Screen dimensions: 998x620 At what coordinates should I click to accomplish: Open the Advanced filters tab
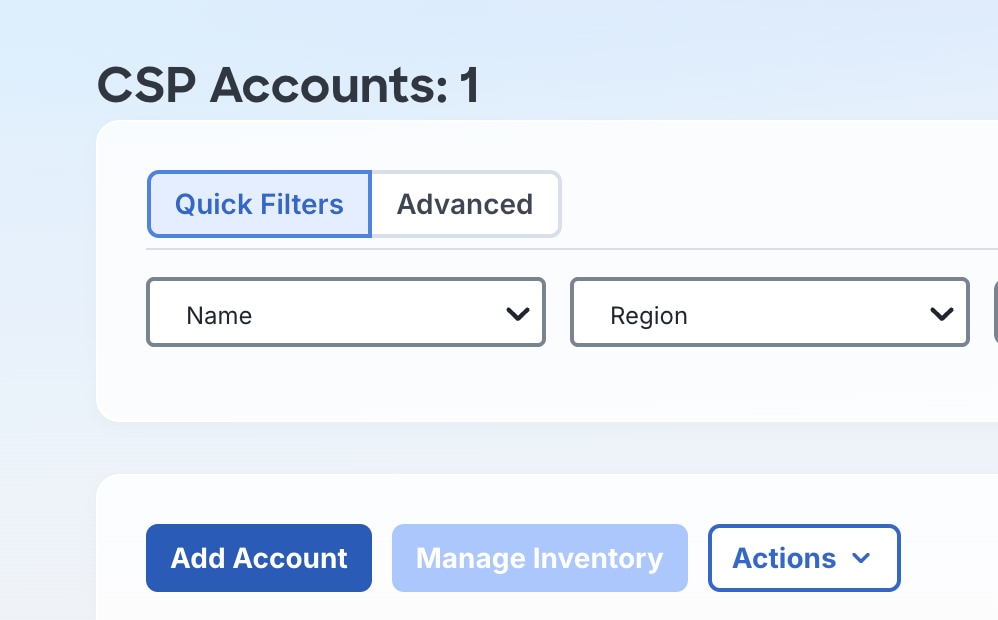465,204
